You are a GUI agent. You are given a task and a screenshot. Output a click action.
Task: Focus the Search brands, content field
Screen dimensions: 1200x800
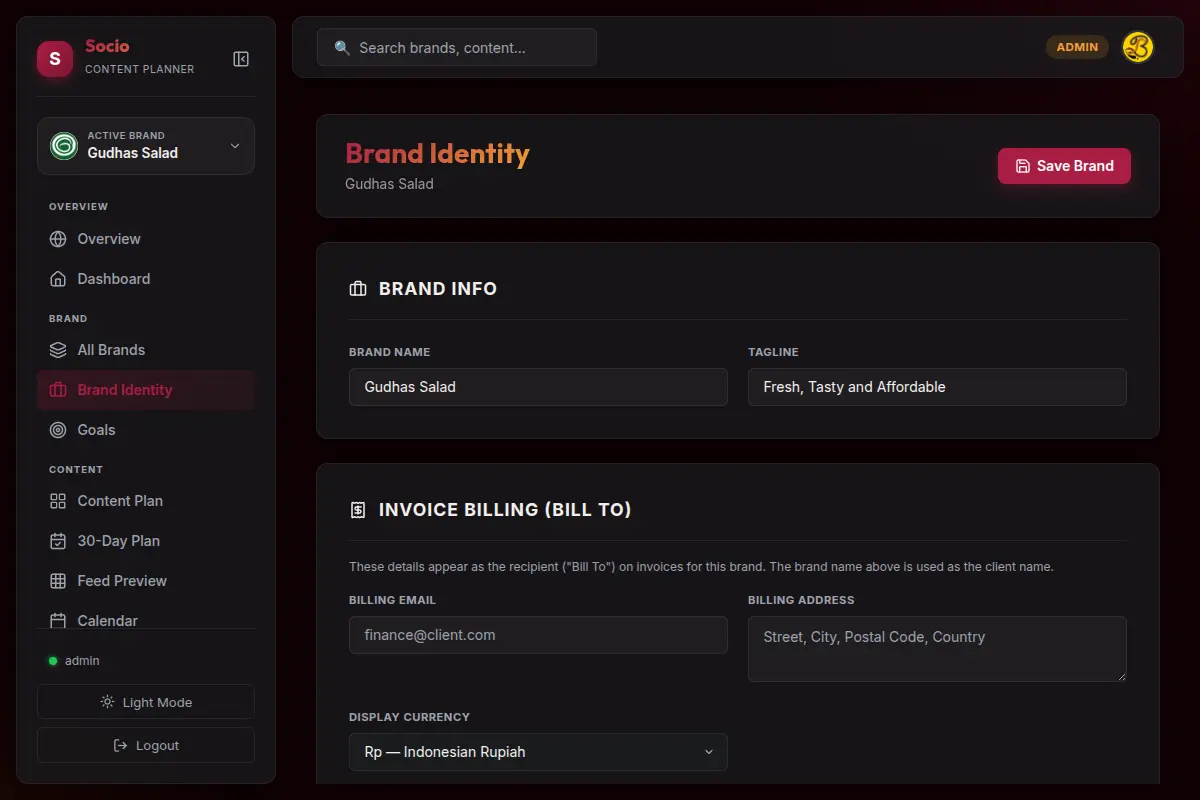pyautogui.click(x=457, y=47)
